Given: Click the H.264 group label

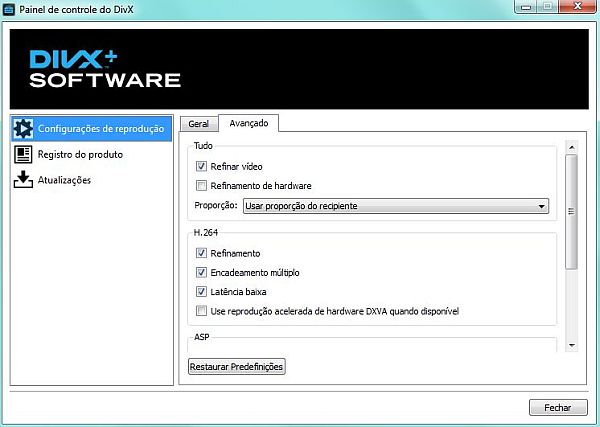Looking at the screenshot, I should click(x=206, y=232).
